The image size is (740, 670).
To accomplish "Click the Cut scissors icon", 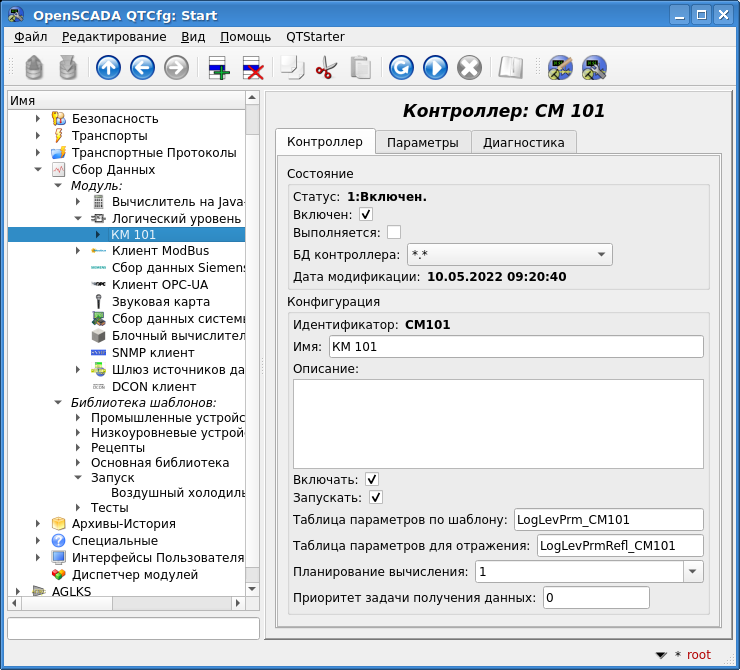I will [326, 67].
